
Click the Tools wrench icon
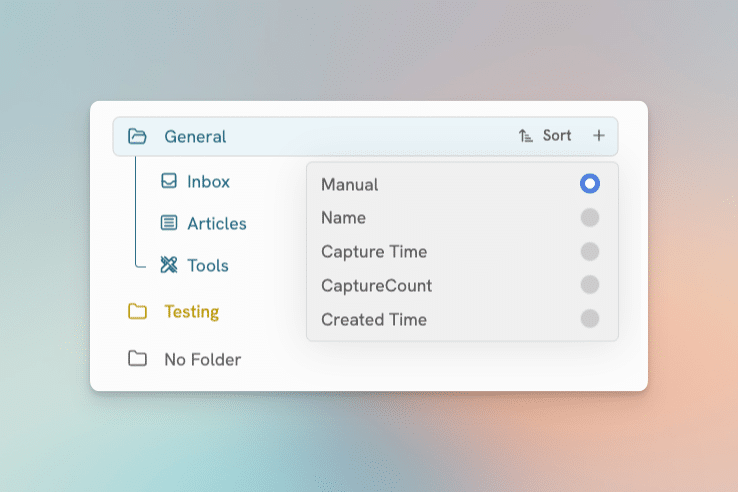click(x=169, y=265)
